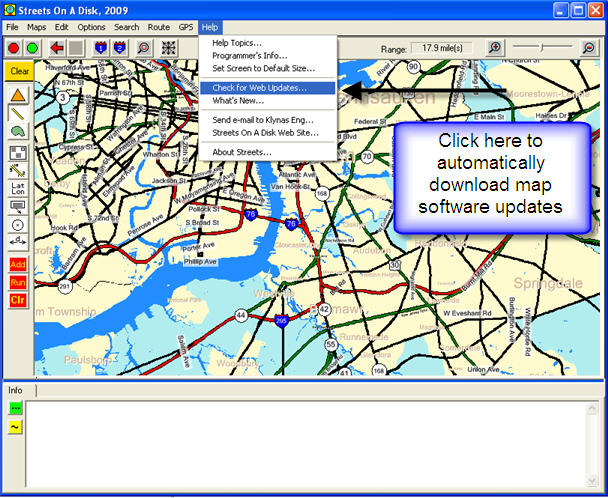Image resolution: width=608 pixels, height=498 pixels.
Task: Open the What's New menu entry
Action: (268, 100)
